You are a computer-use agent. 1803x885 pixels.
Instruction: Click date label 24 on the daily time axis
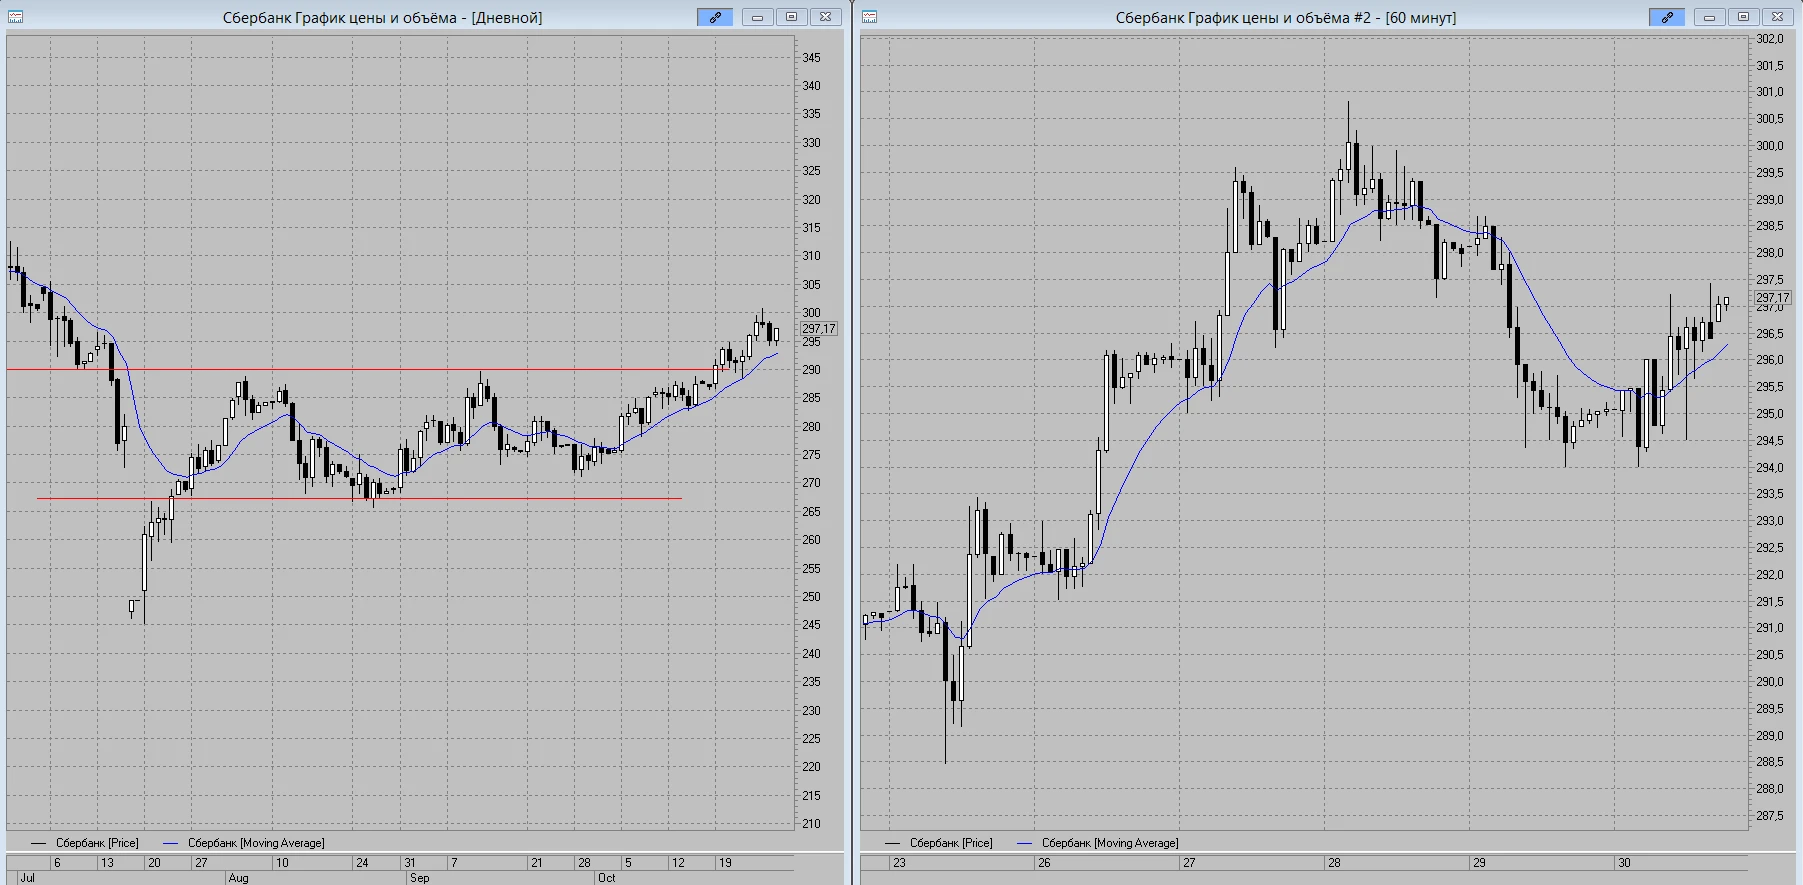pos(362,862)
